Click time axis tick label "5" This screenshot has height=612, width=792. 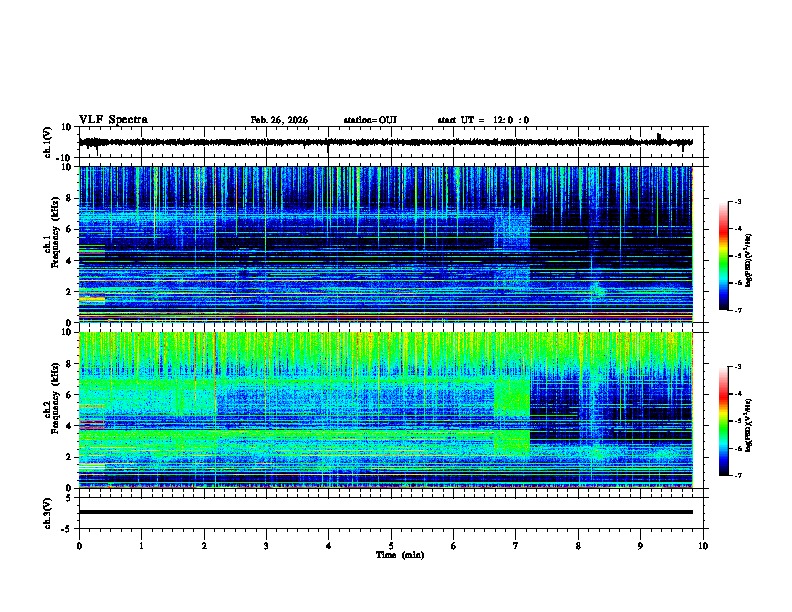point(391,546)
